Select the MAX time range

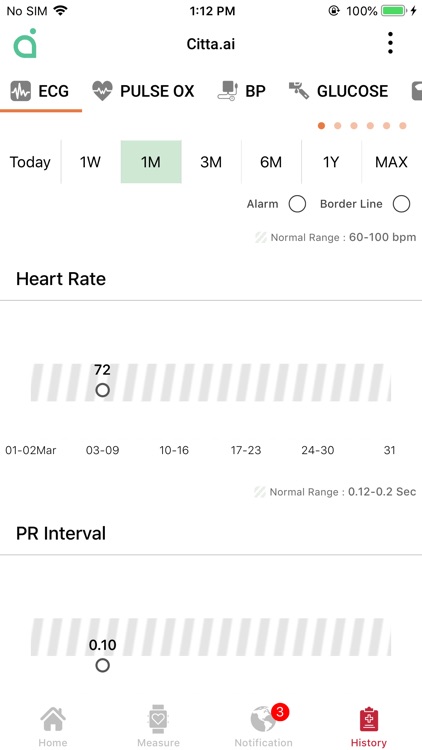[x=391, y=162]
